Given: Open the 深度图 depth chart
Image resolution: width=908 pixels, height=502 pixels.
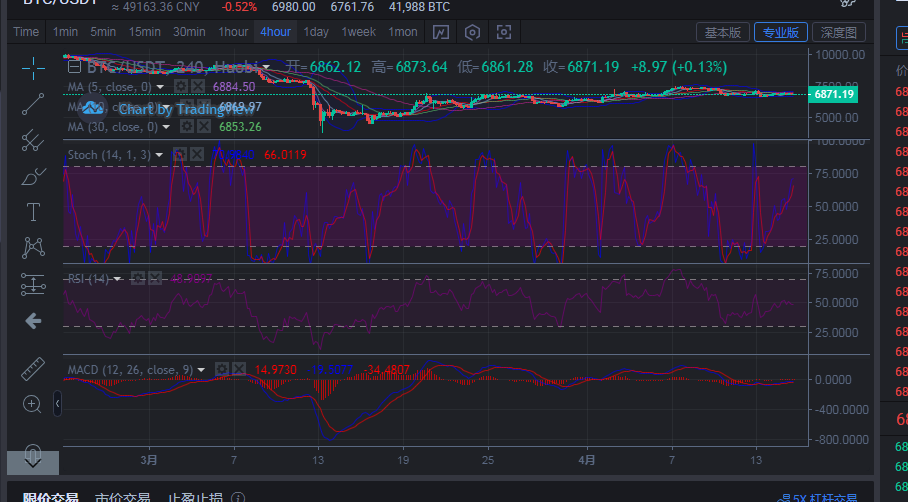Looking at the screenshot, I should pyautogui.click(x=838, y=32).
